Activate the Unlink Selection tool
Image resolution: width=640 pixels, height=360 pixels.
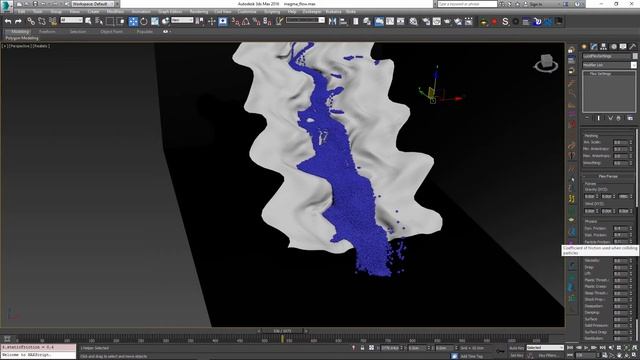tap(42, 21)
